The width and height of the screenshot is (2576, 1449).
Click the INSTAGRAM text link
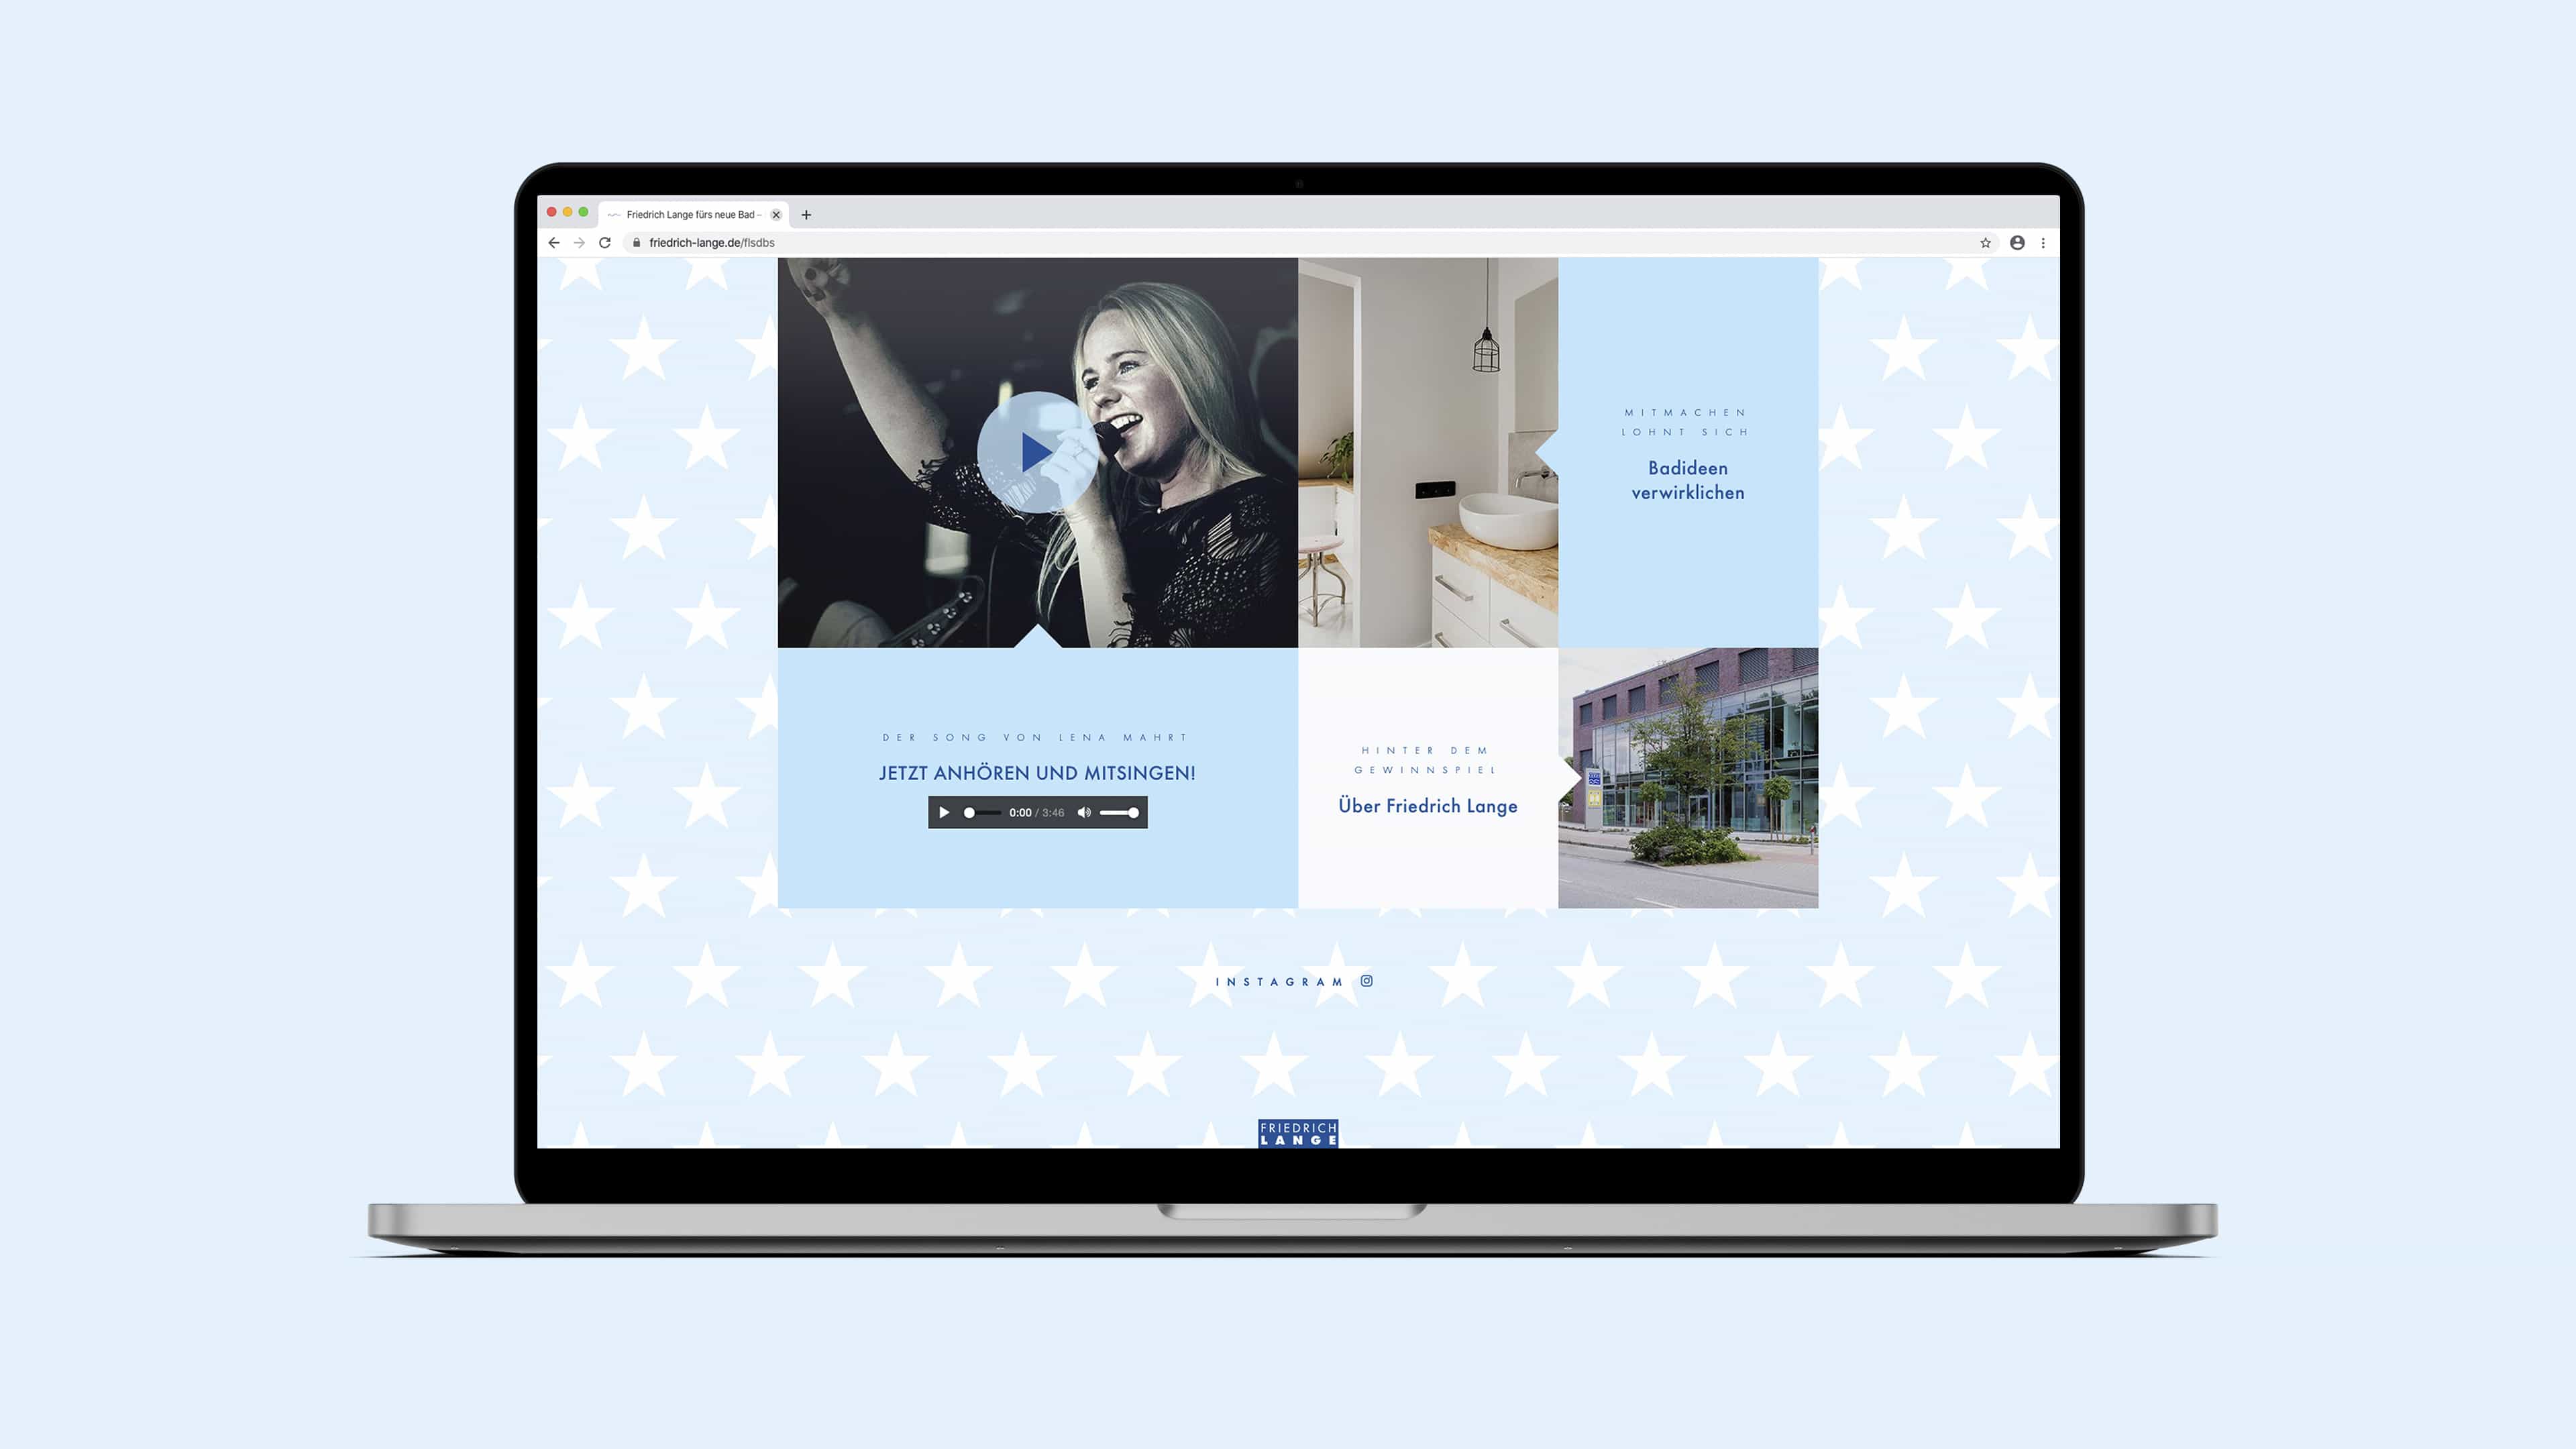click(x=1278, y=982)
